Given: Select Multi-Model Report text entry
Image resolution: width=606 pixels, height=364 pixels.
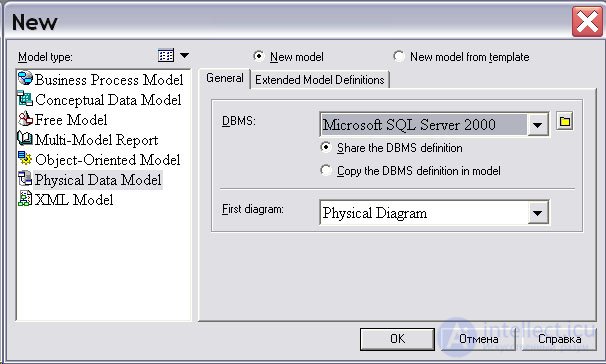Looking at the screenshot, I should coord(97,140).
